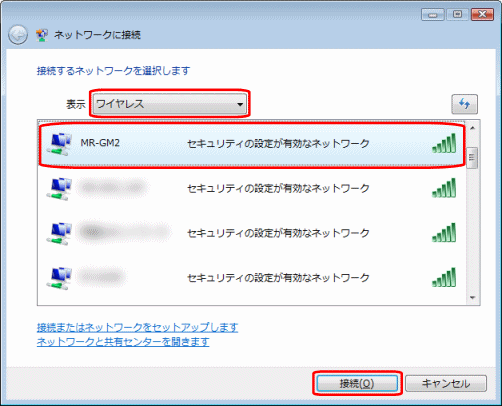Click signal bars of the third network
This screenshot has height=406, width=502.
(444, 233)
